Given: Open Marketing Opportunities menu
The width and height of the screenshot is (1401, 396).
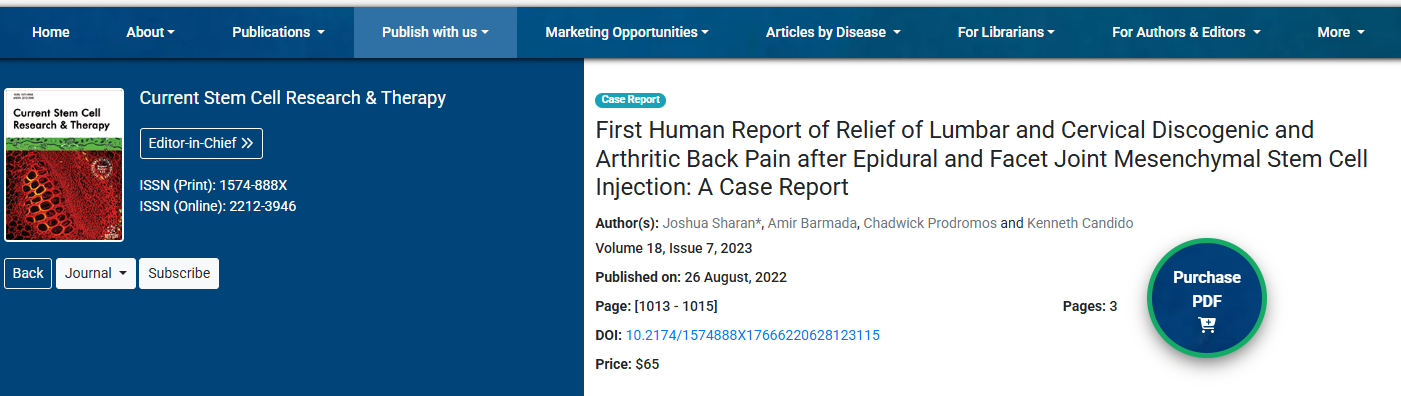Looking at the screenshot, I should 627,32.
